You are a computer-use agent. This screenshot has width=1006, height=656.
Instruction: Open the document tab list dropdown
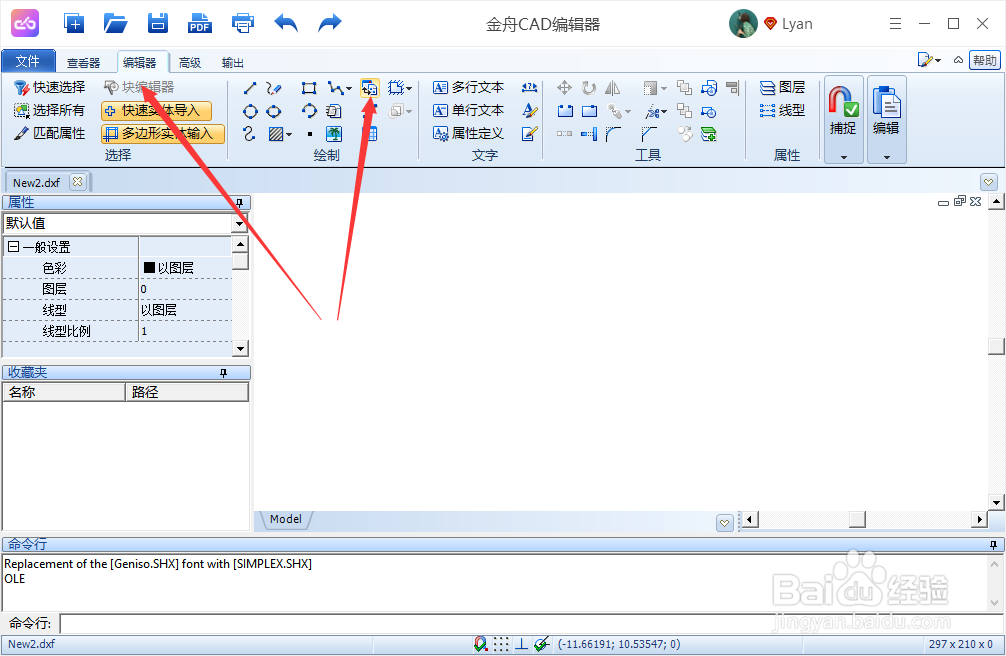click(x=989, y=182)
